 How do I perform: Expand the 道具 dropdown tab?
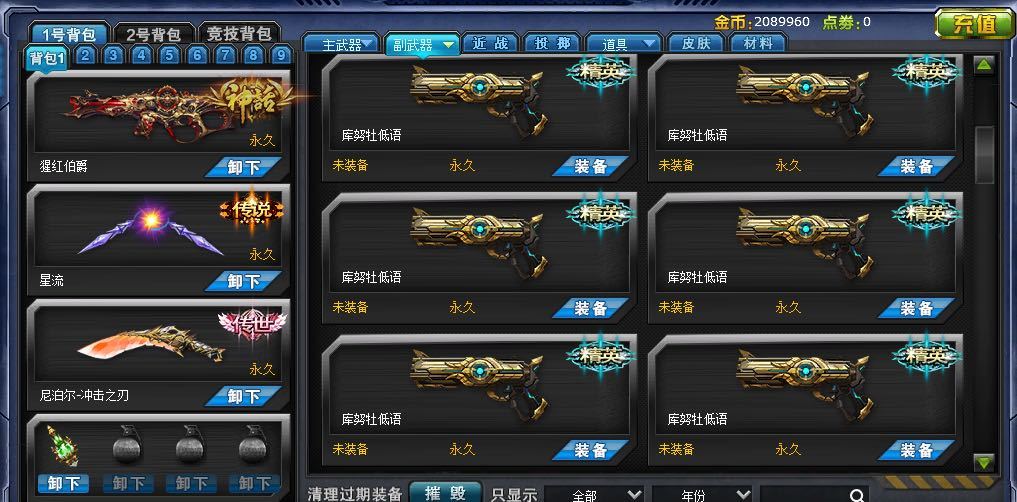(x=623, y=43)
